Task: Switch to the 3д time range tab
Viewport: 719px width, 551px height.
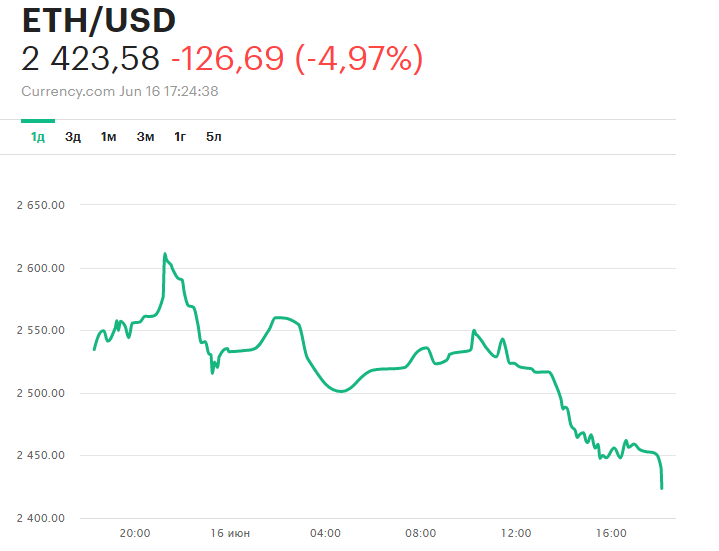Action: coord(73,137)
